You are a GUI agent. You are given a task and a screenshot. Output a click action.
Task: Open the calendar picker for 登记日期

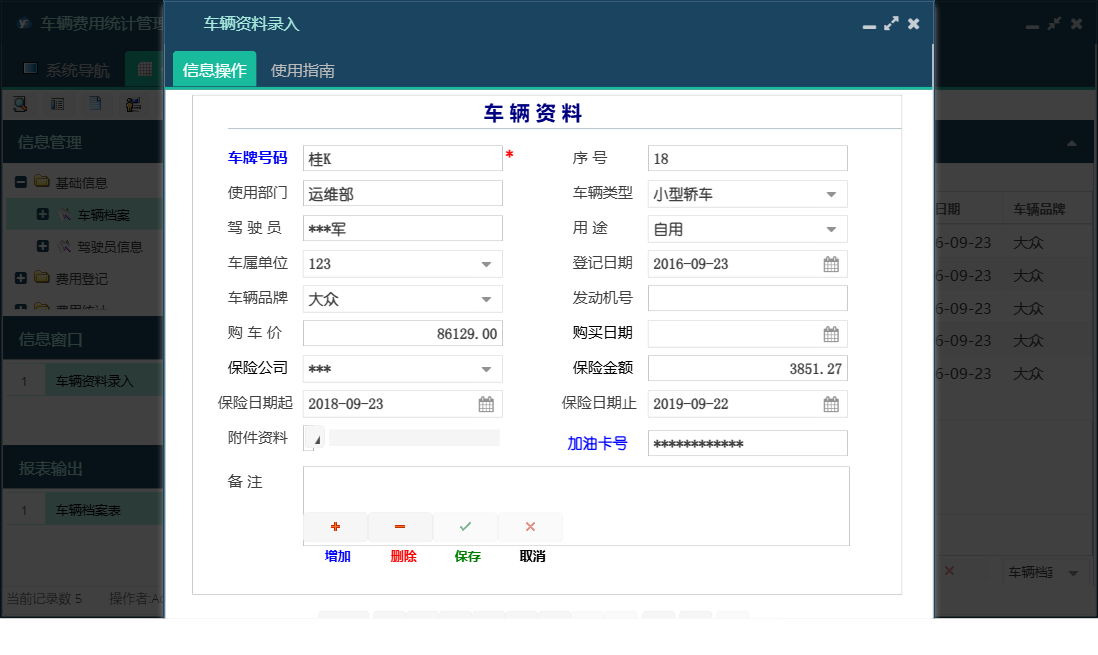tap(830, 263)
